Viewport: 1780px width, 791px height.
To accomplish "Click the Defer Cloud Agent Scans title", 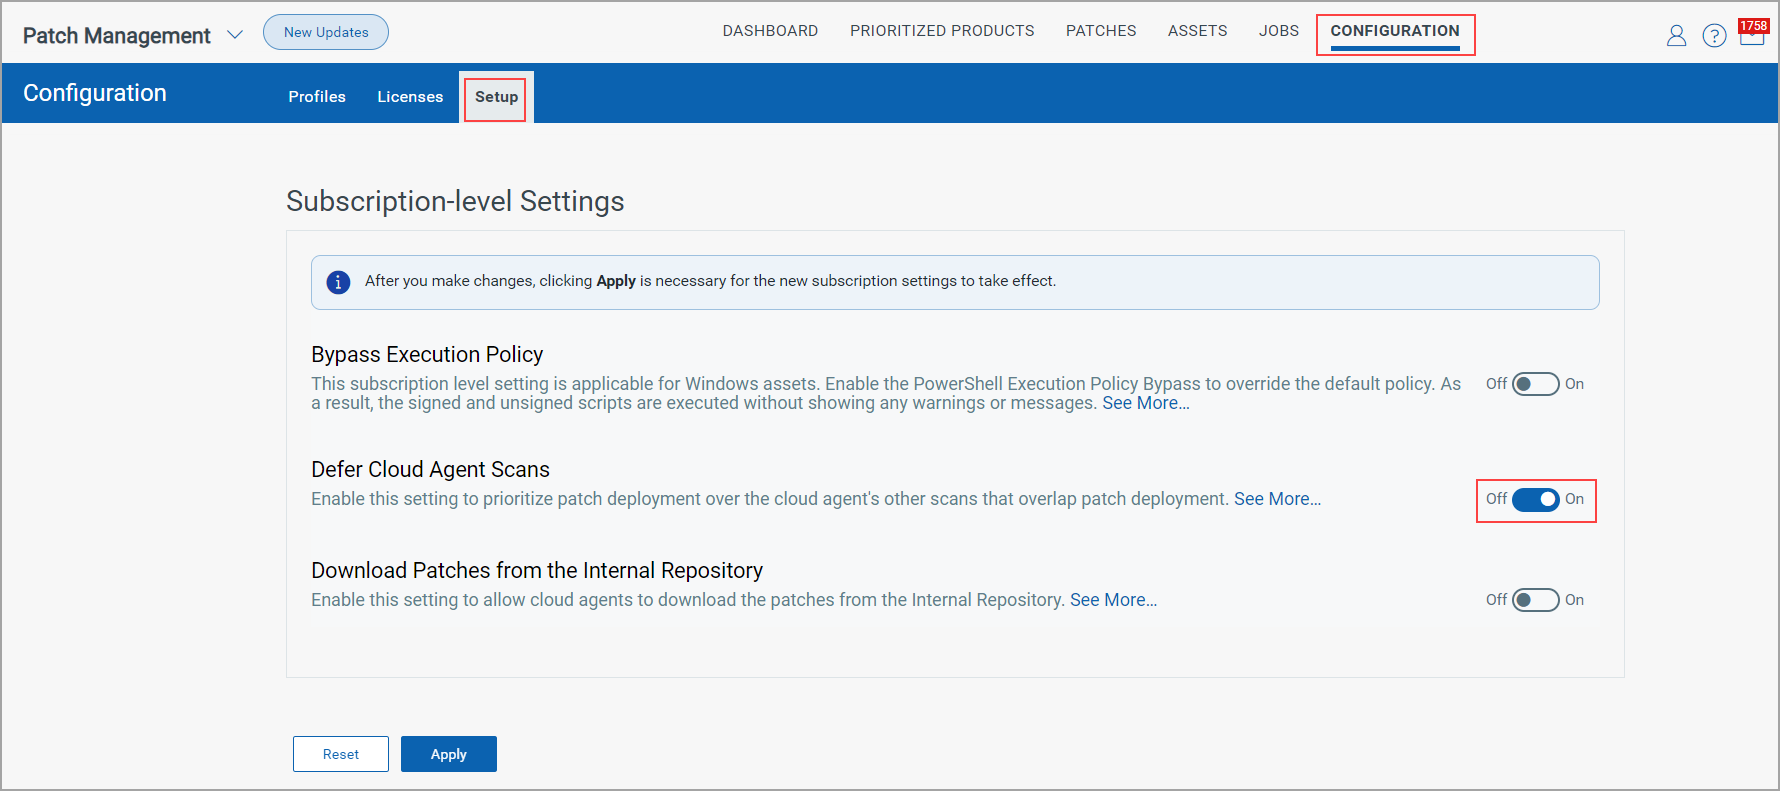I will (430, 470).
